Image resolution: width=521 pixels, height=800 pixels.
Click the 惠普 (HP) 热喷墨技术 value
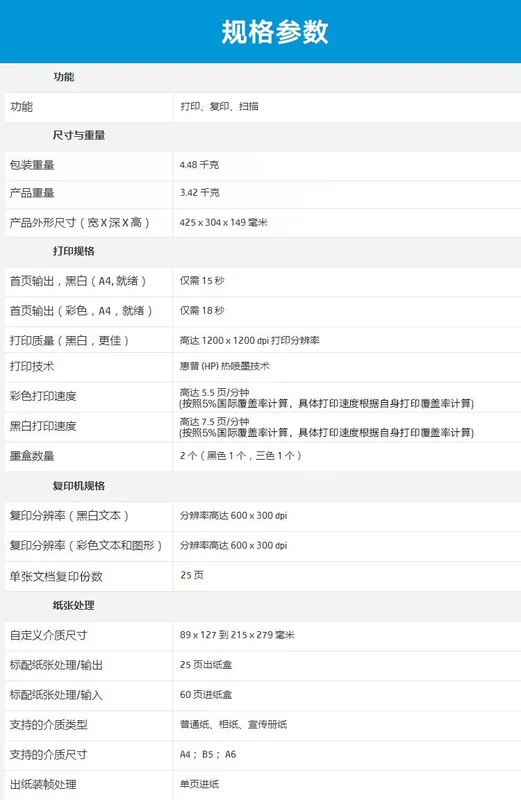point(225,366)
